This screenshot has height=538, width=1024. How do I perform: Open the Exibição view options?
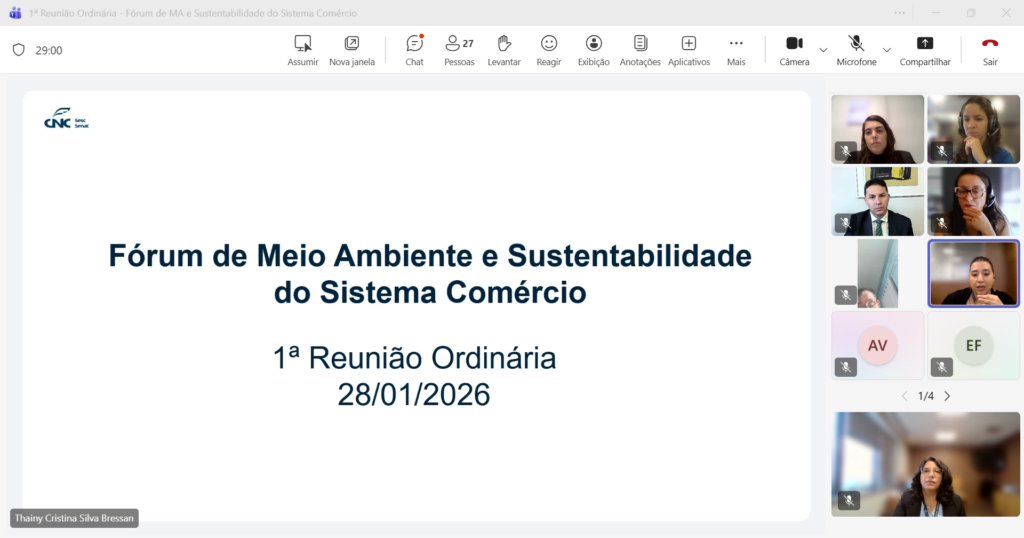593,50
